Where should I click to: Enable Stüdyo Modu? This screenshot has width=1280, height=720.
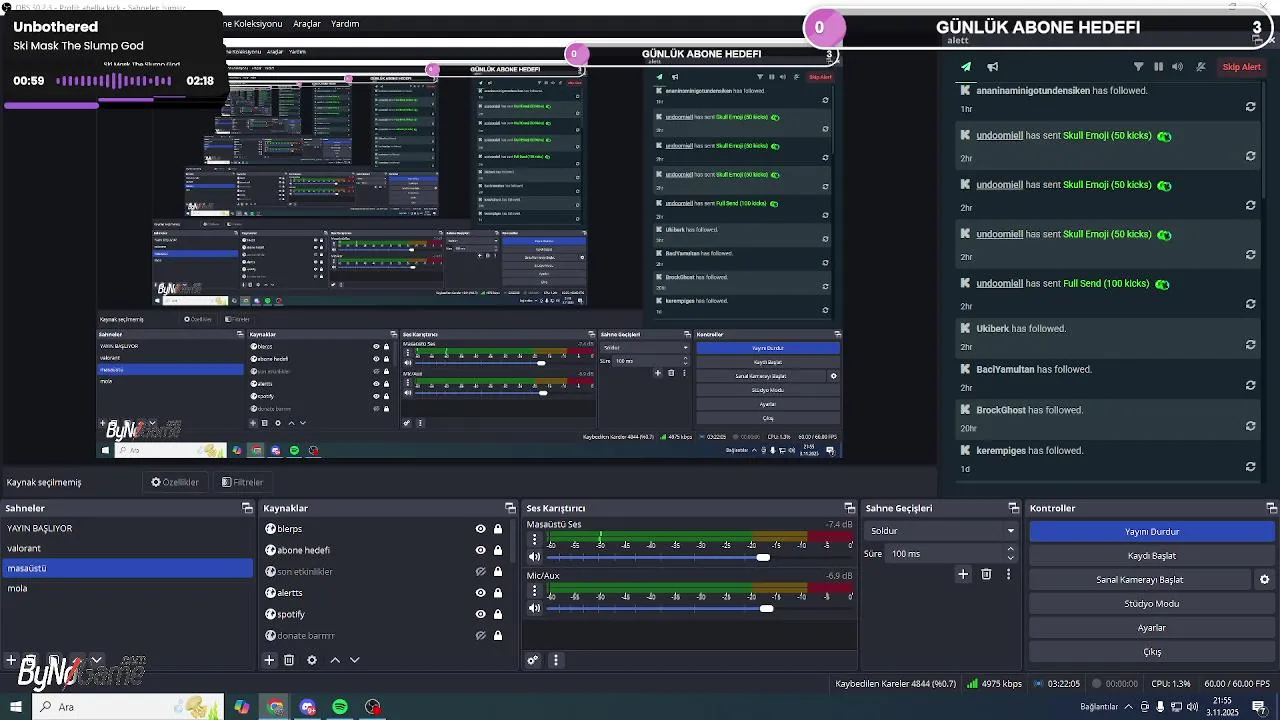[x=1152, y=604]
